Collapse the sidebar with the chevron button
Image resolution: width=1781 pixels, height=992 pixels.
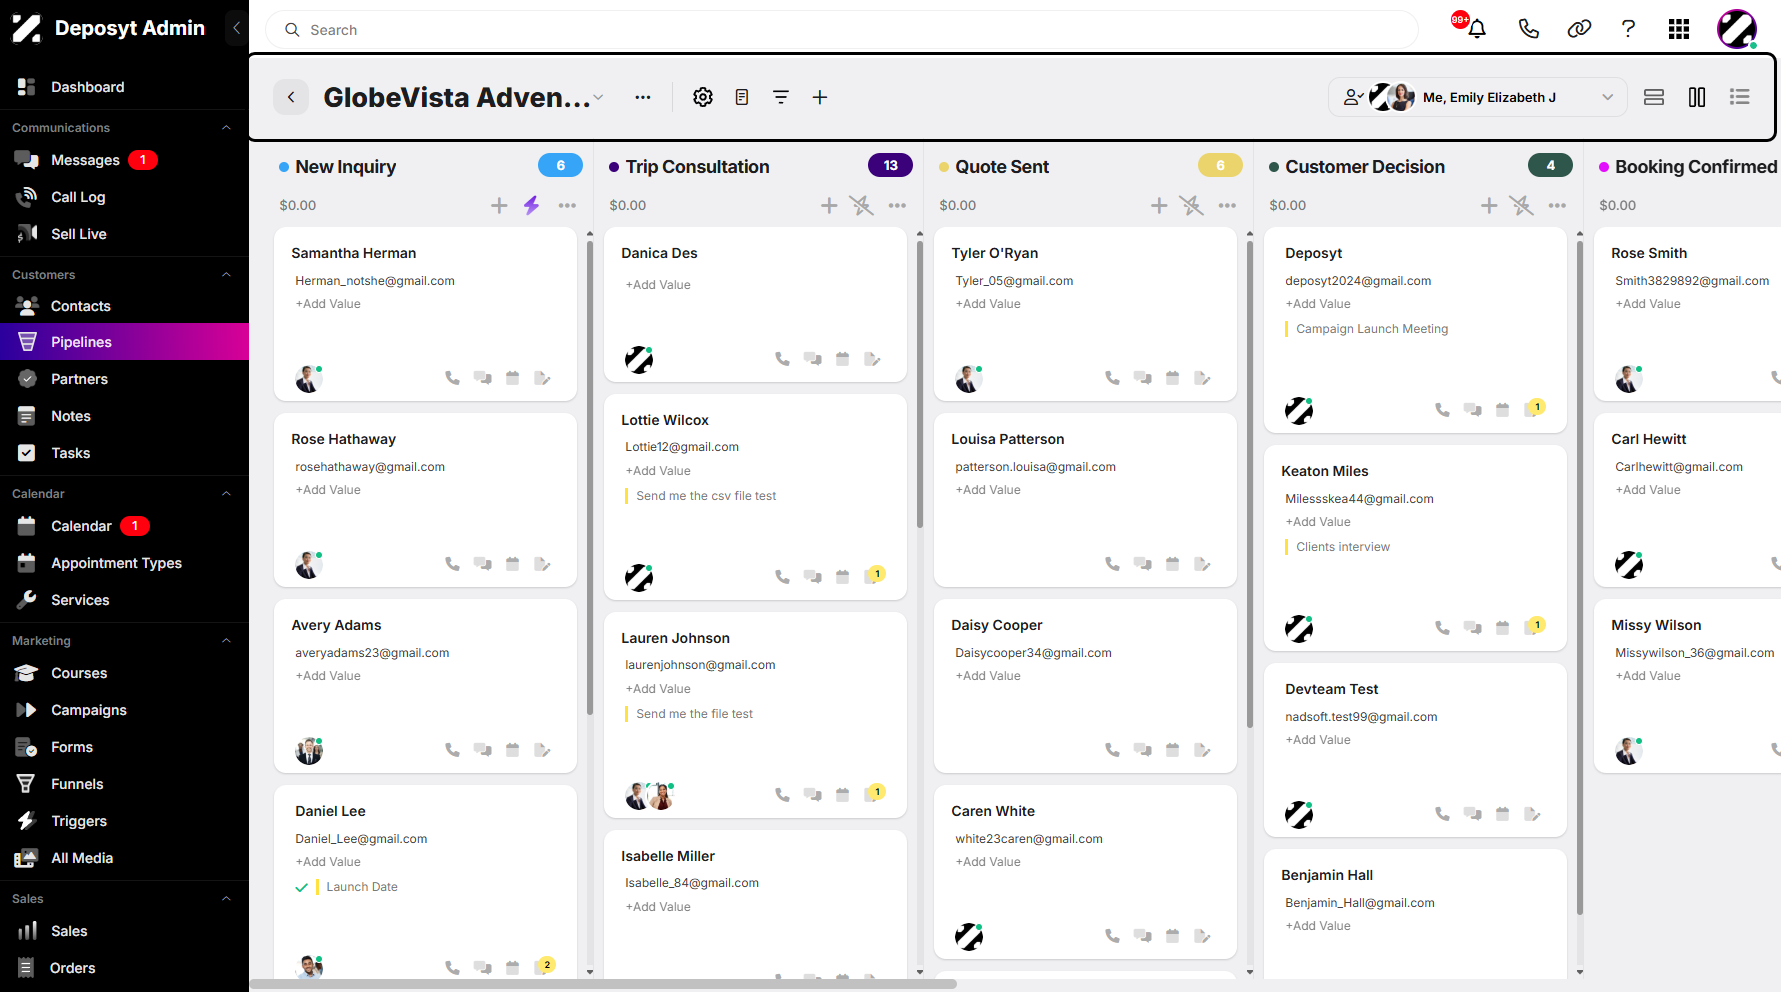point(236,28)
